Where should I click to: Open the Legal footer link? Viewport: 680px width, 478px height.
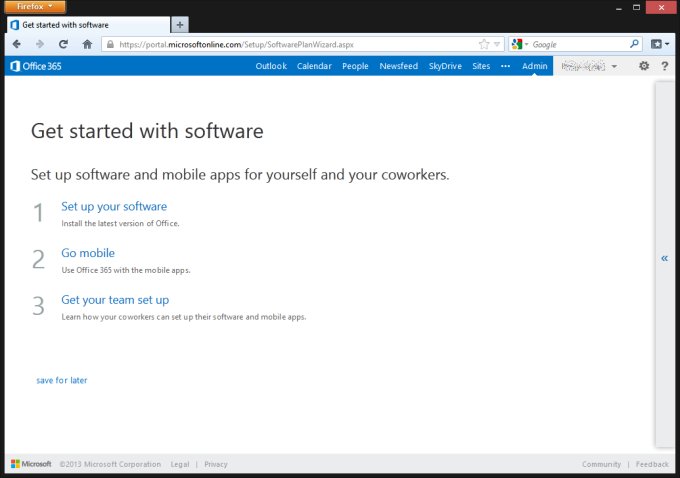(180, 464)
